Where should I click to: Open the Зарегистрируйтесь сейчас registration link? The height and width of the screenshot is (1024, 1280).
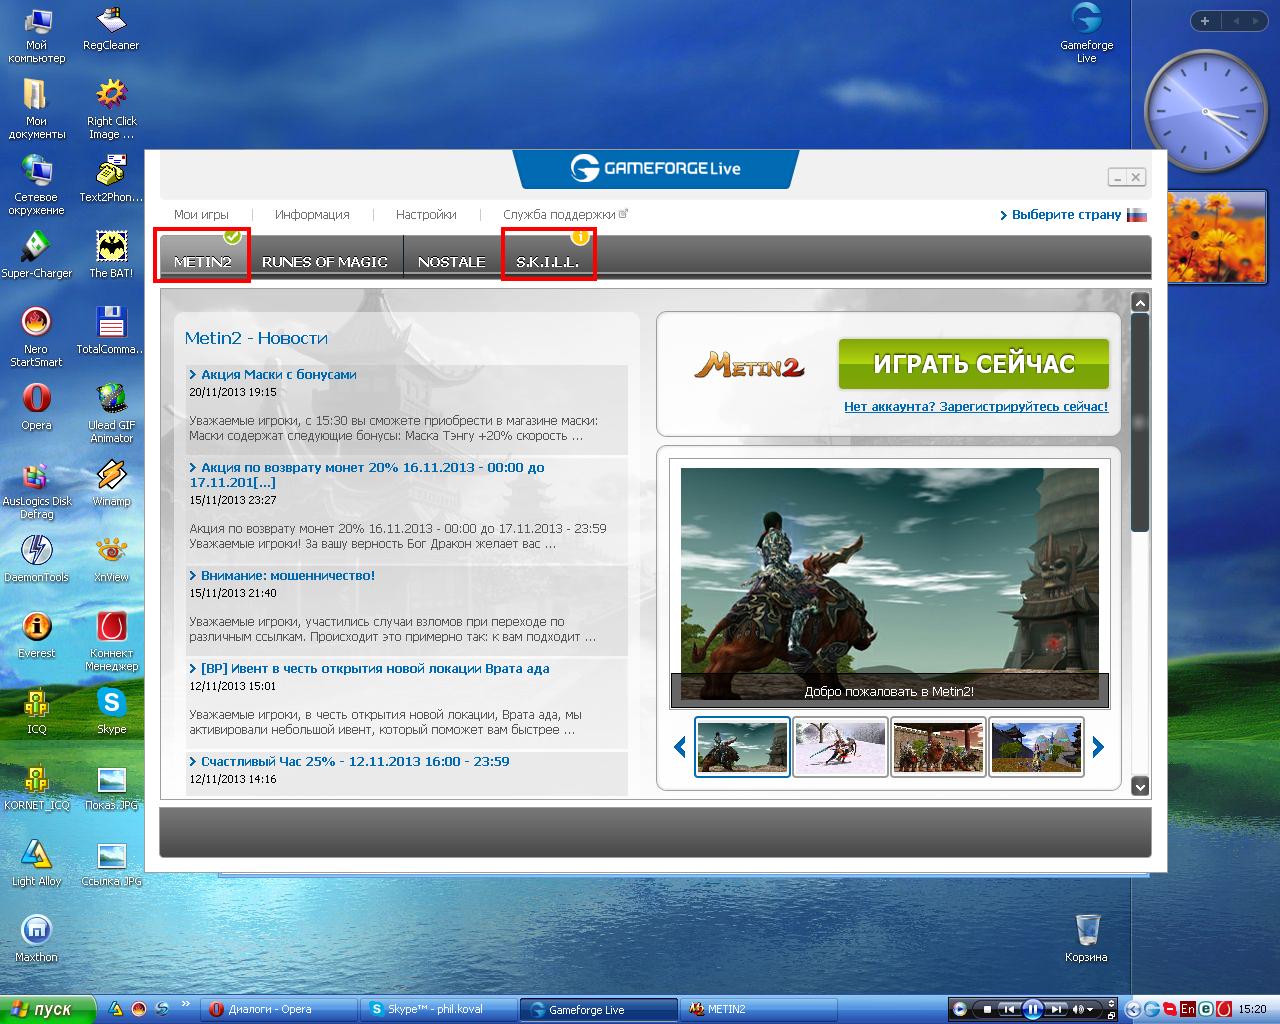tap(976, 407)
